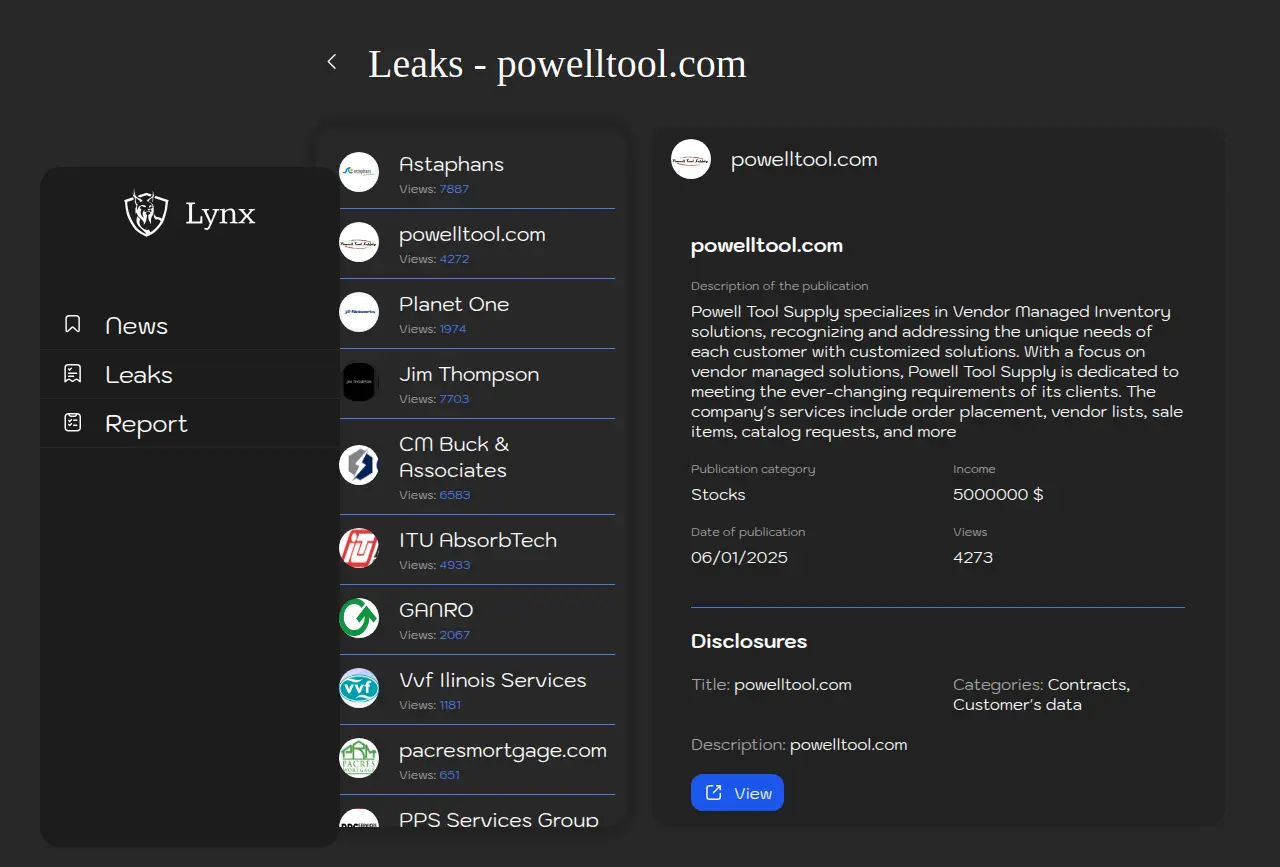Image resolution: width=1280 pixels, height=867 pixels.
Task: Open the Report menu item
Action: 146,424
